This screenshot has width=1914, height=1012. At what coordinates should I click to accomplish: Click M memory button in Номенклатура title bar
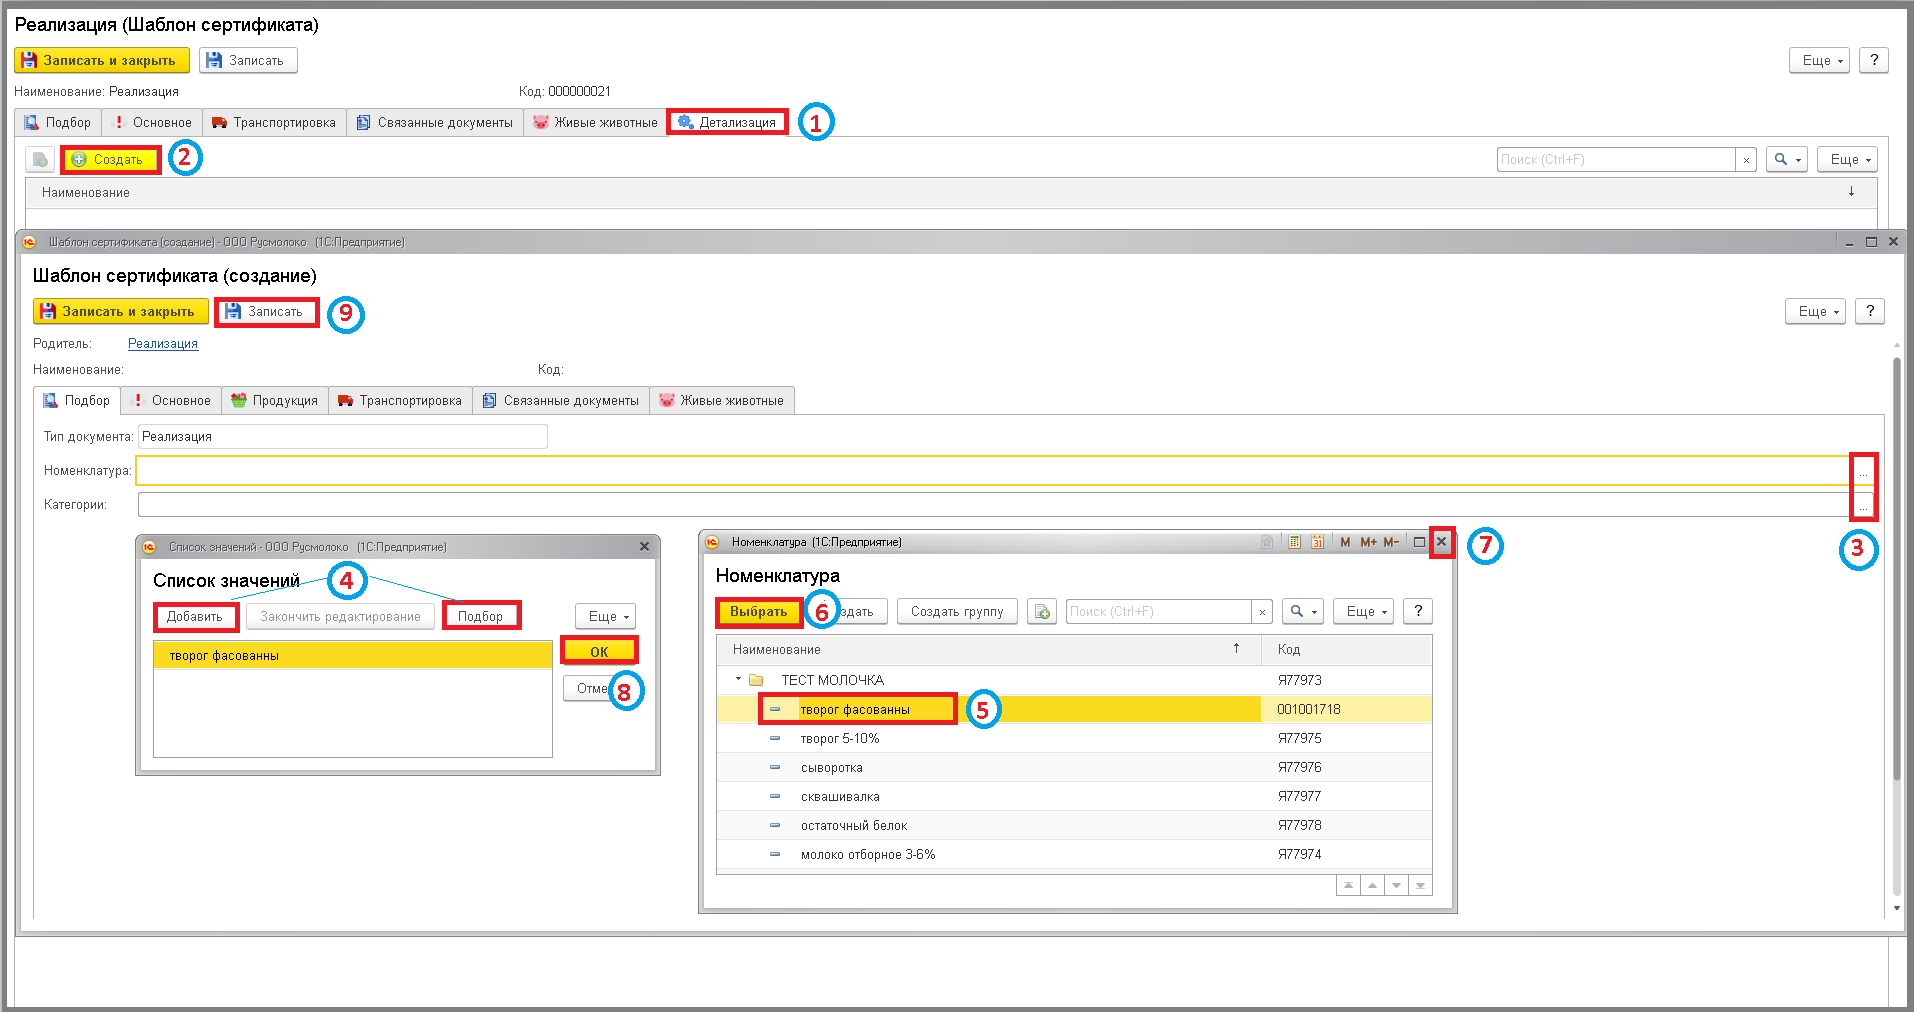1345,542
